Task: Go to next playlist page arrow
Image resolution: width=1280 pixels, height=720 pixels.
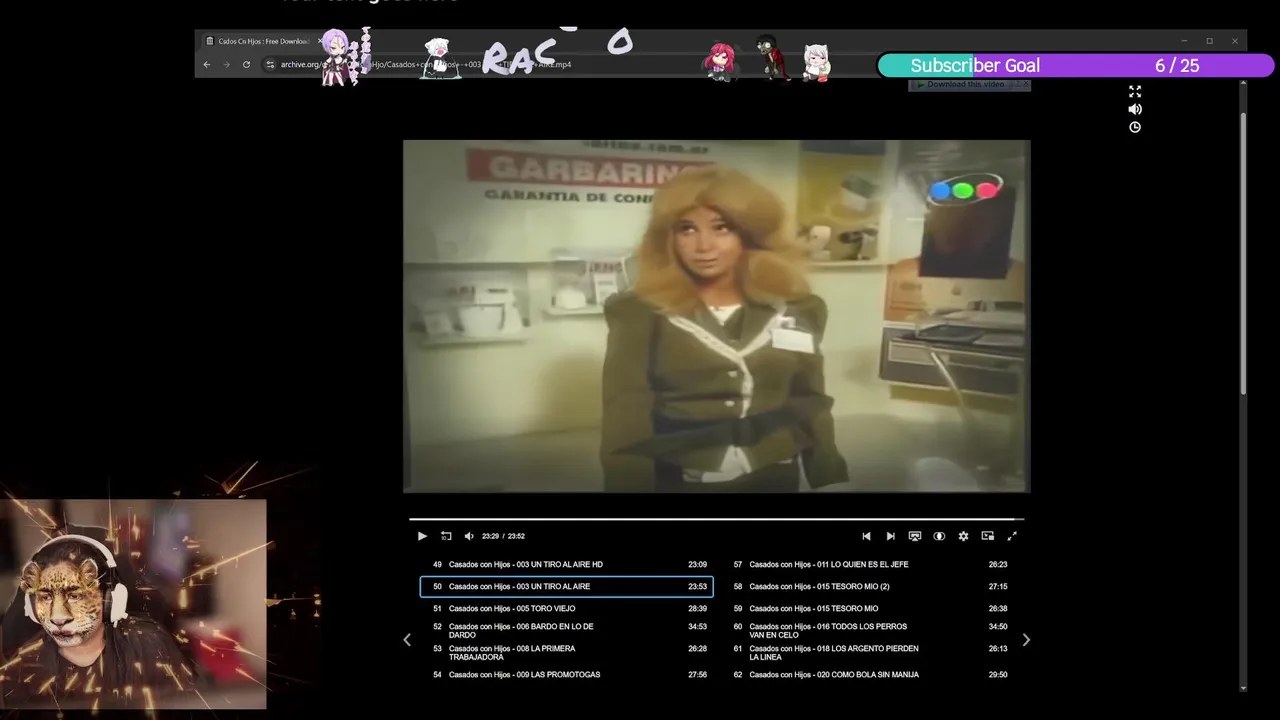Action: coord(1026,640)
